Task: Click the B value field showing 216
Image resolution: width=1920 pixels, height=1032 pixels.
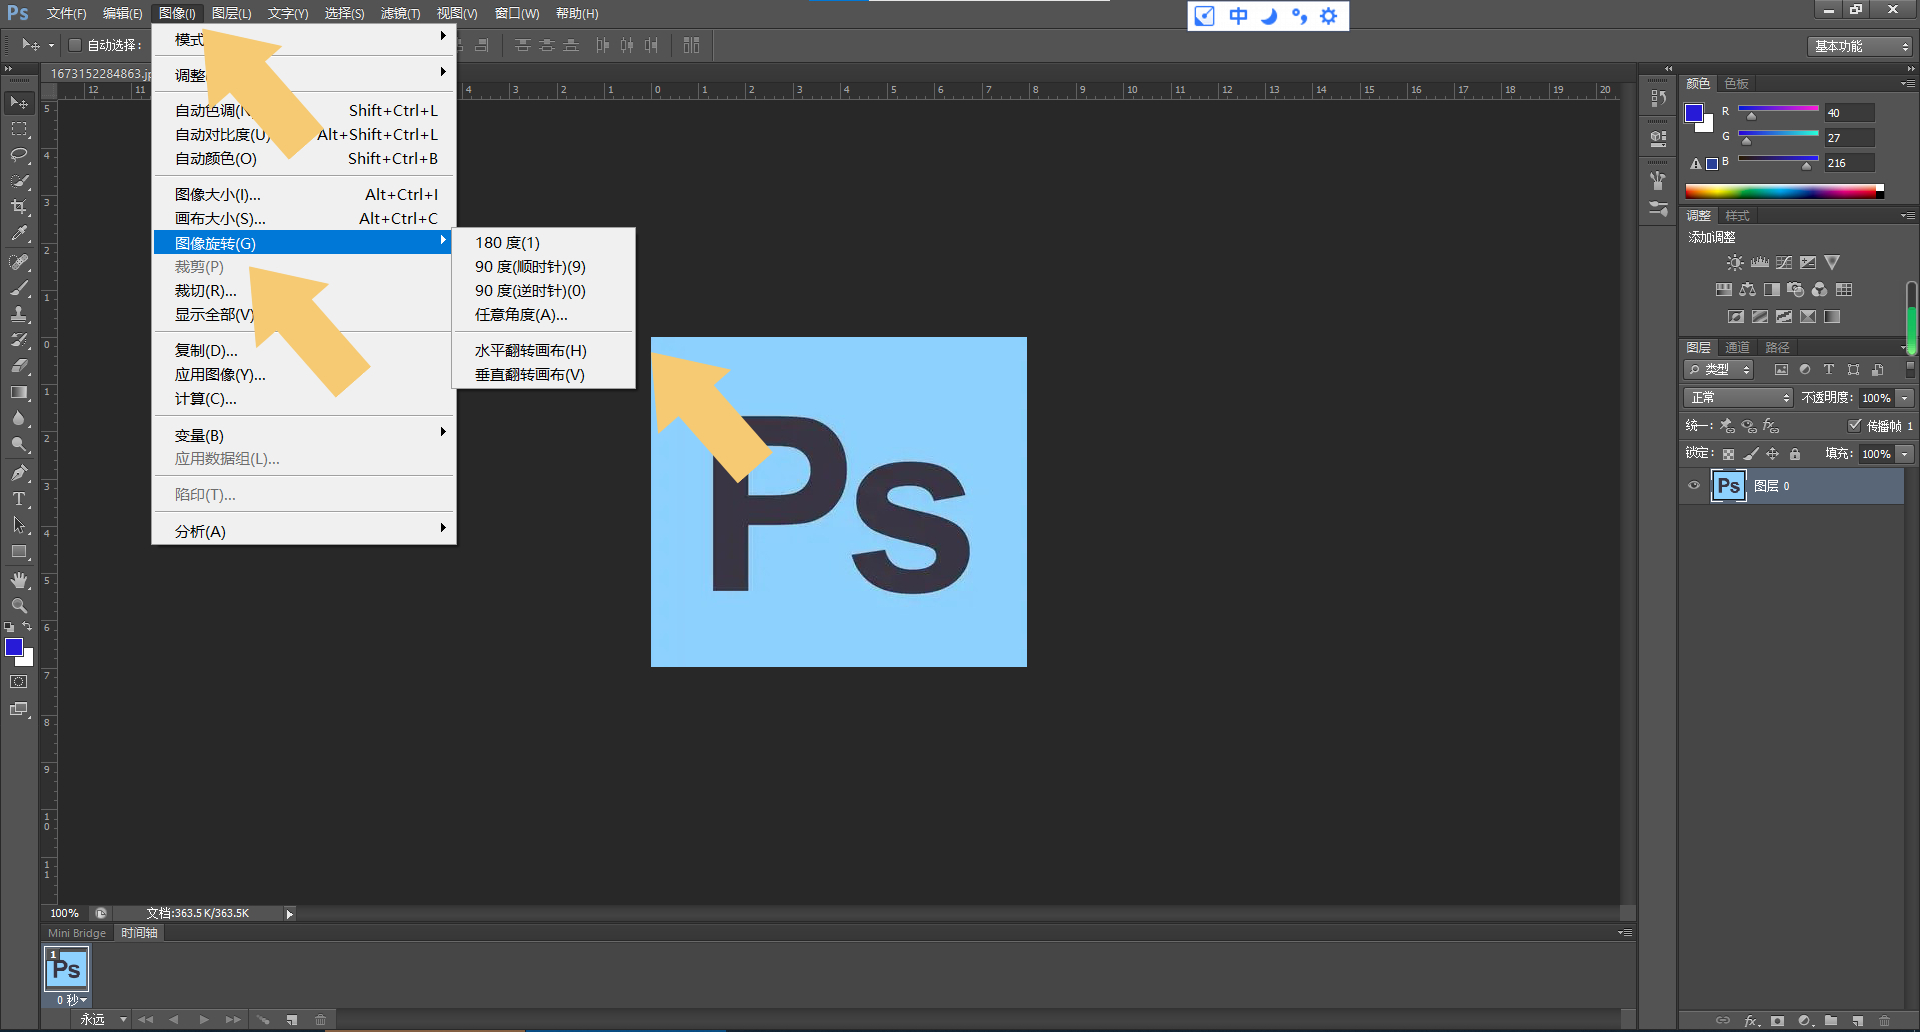Action: tap(1849, 163)
